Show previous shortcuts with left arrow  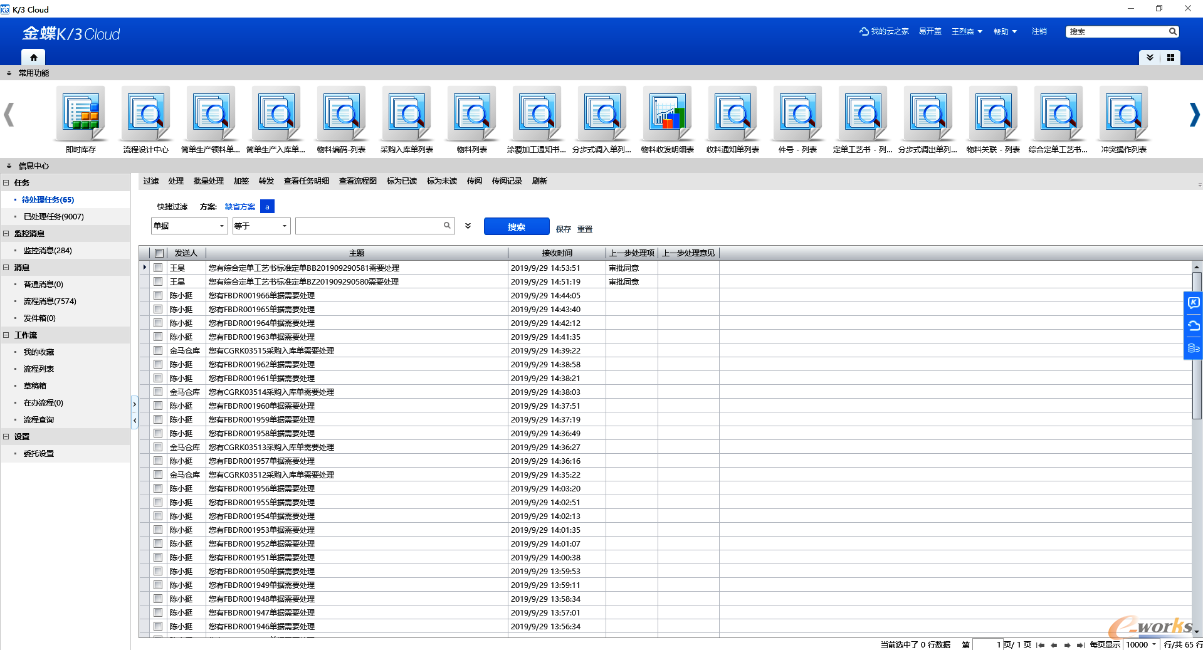point(9,114)
